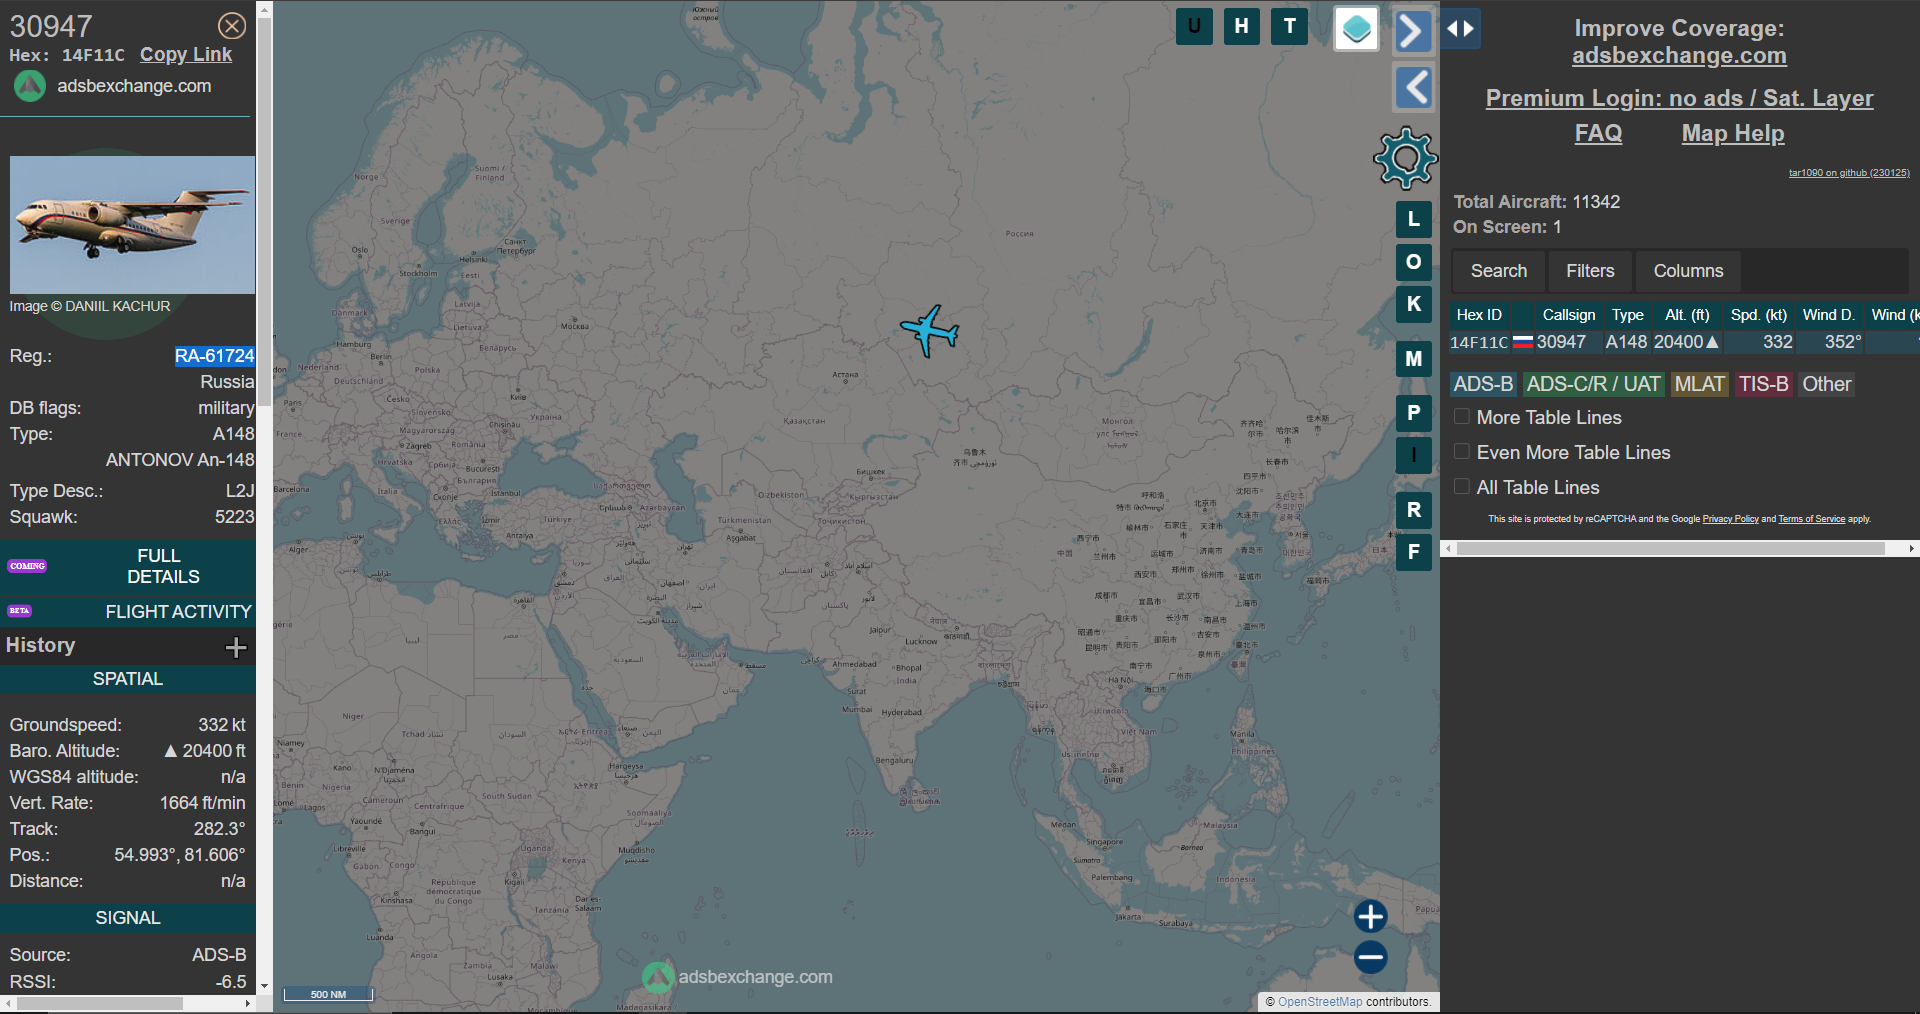Open the Terms of Service link
Viewport: 1920px width, 1014px height.
[1811, 519]
